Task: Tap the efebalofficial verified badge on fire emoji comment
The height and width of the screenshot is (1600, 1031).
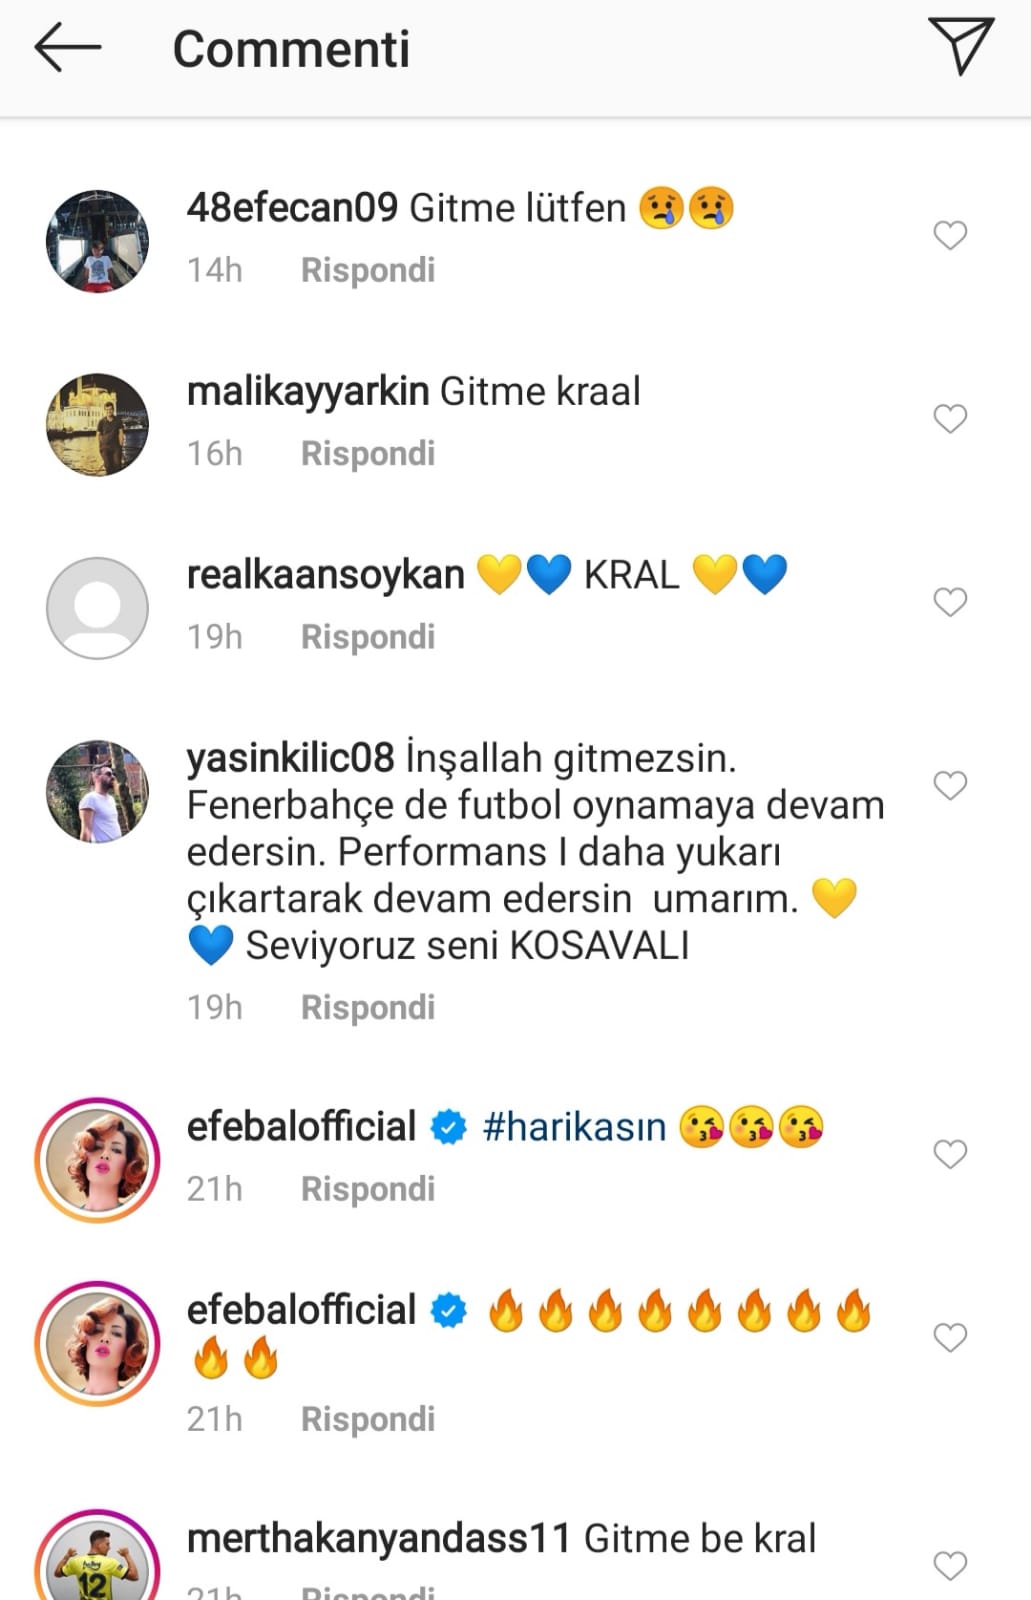Action: pos(449,1310)
